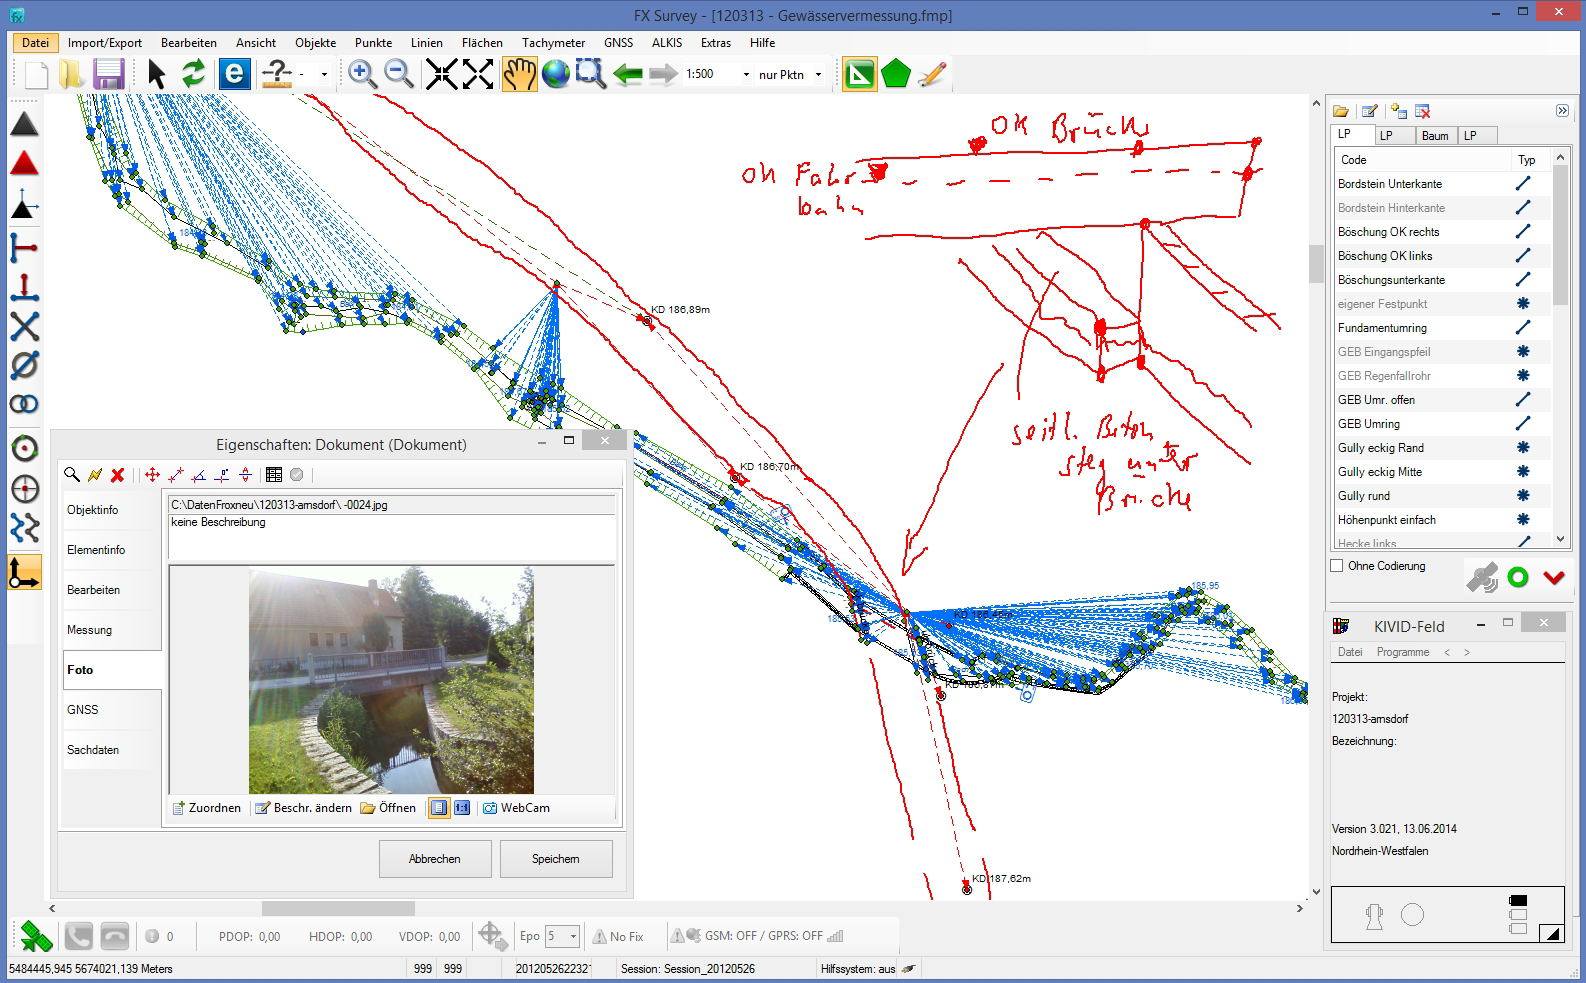This screenshot has width=1586, height=983.
Task: Click the Speichern button
Action: (x=556, y=859)
